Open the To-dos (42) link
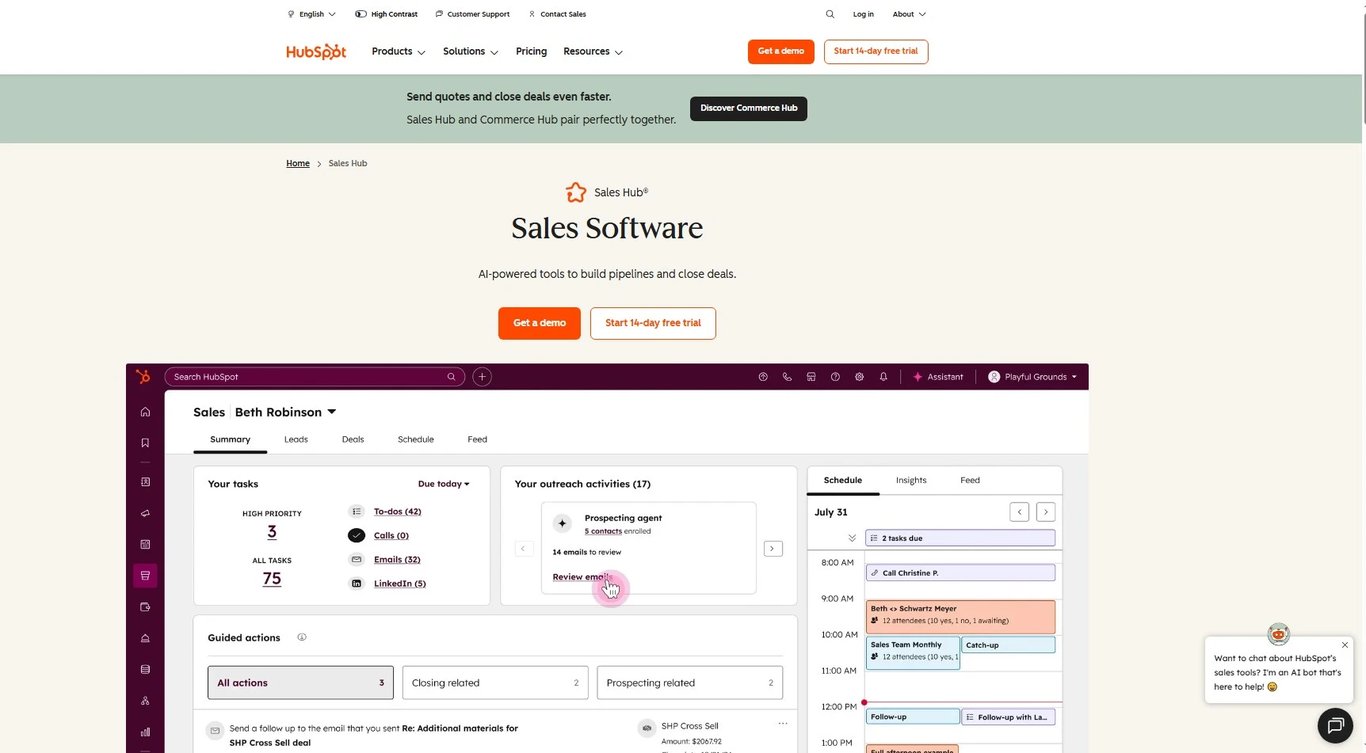 coord(398,511)
